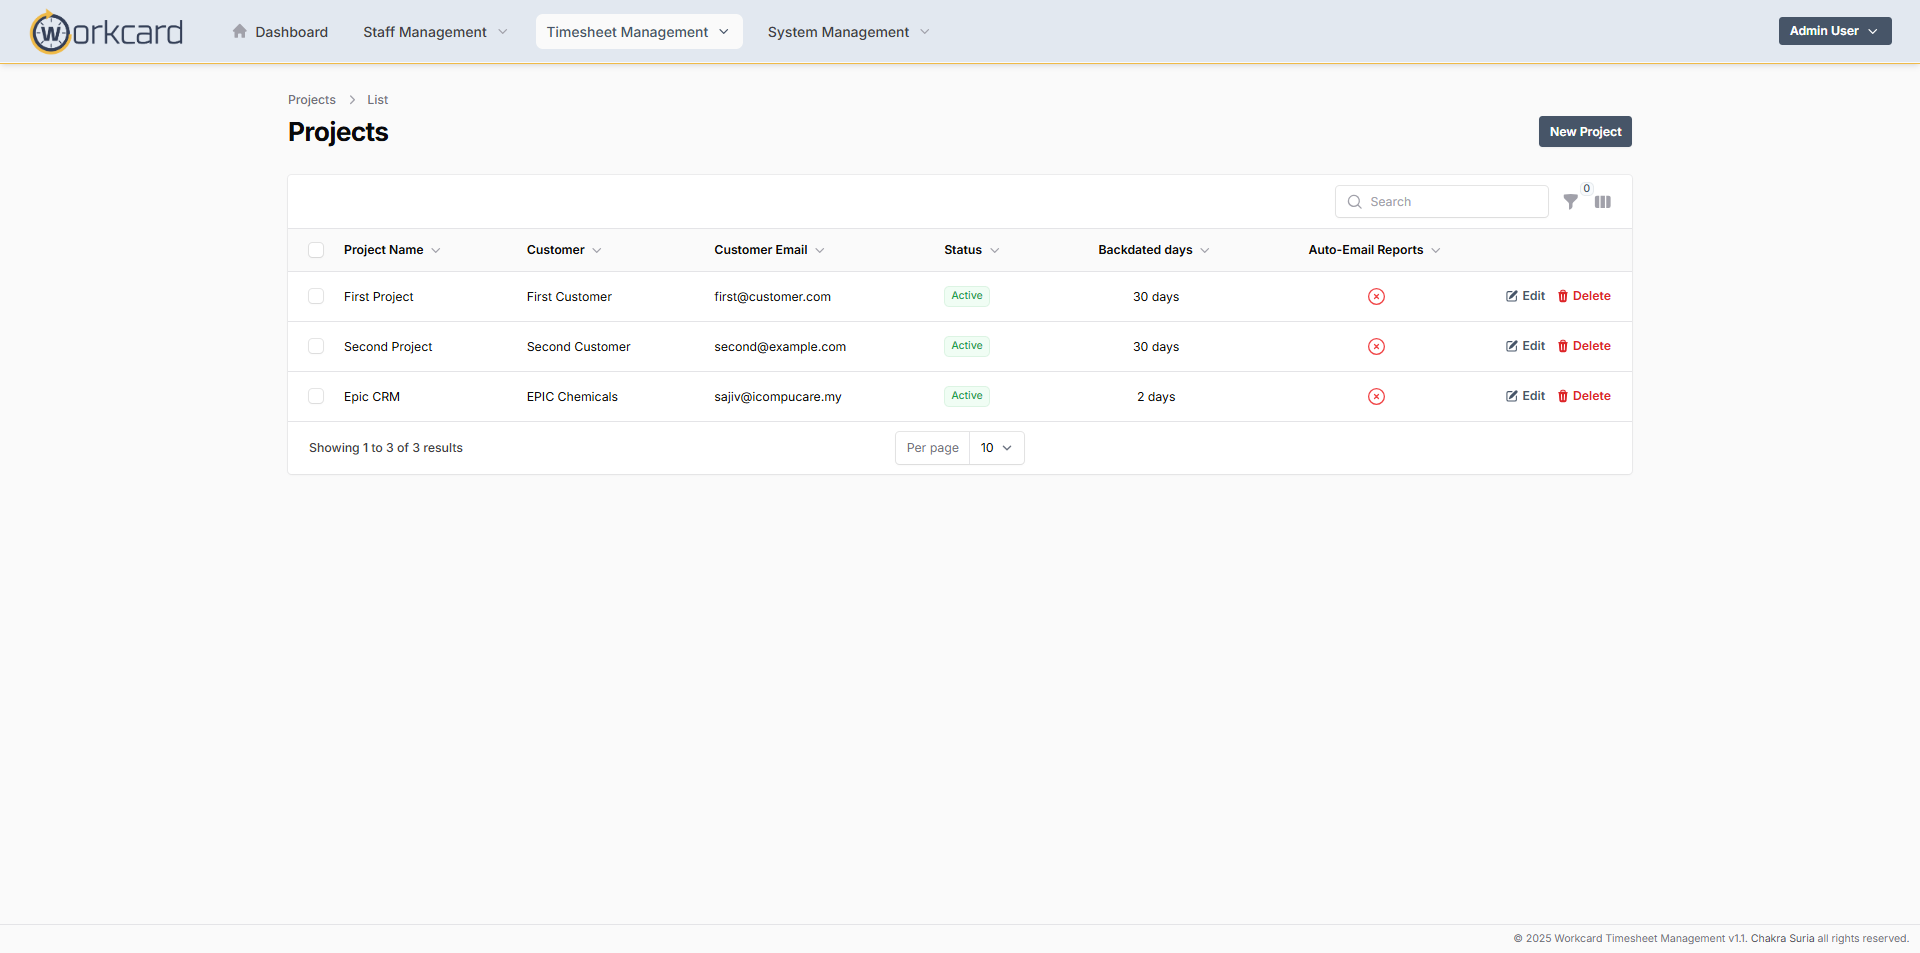Go to Projects breadcrumb link
The width and height of the screenshot is (1920, 953).
312,100
